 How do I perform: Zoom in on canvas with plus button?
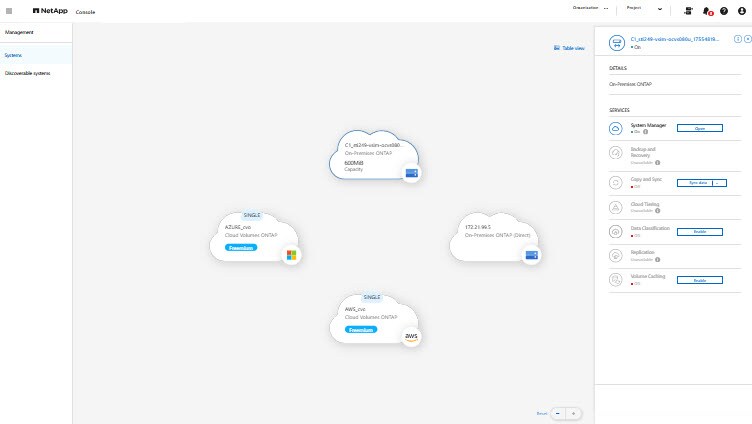tap(573, 413)
